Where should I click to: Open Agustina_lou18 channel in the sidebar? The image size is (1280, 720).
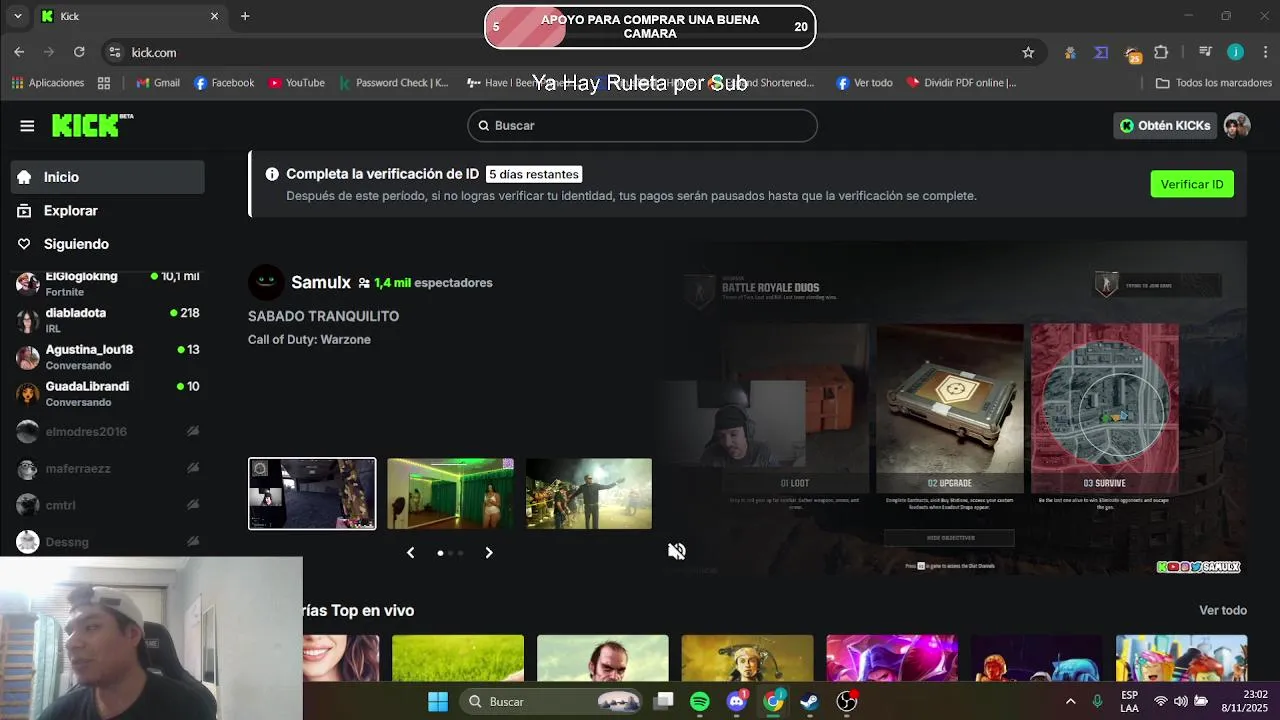(x=108, y=357)
